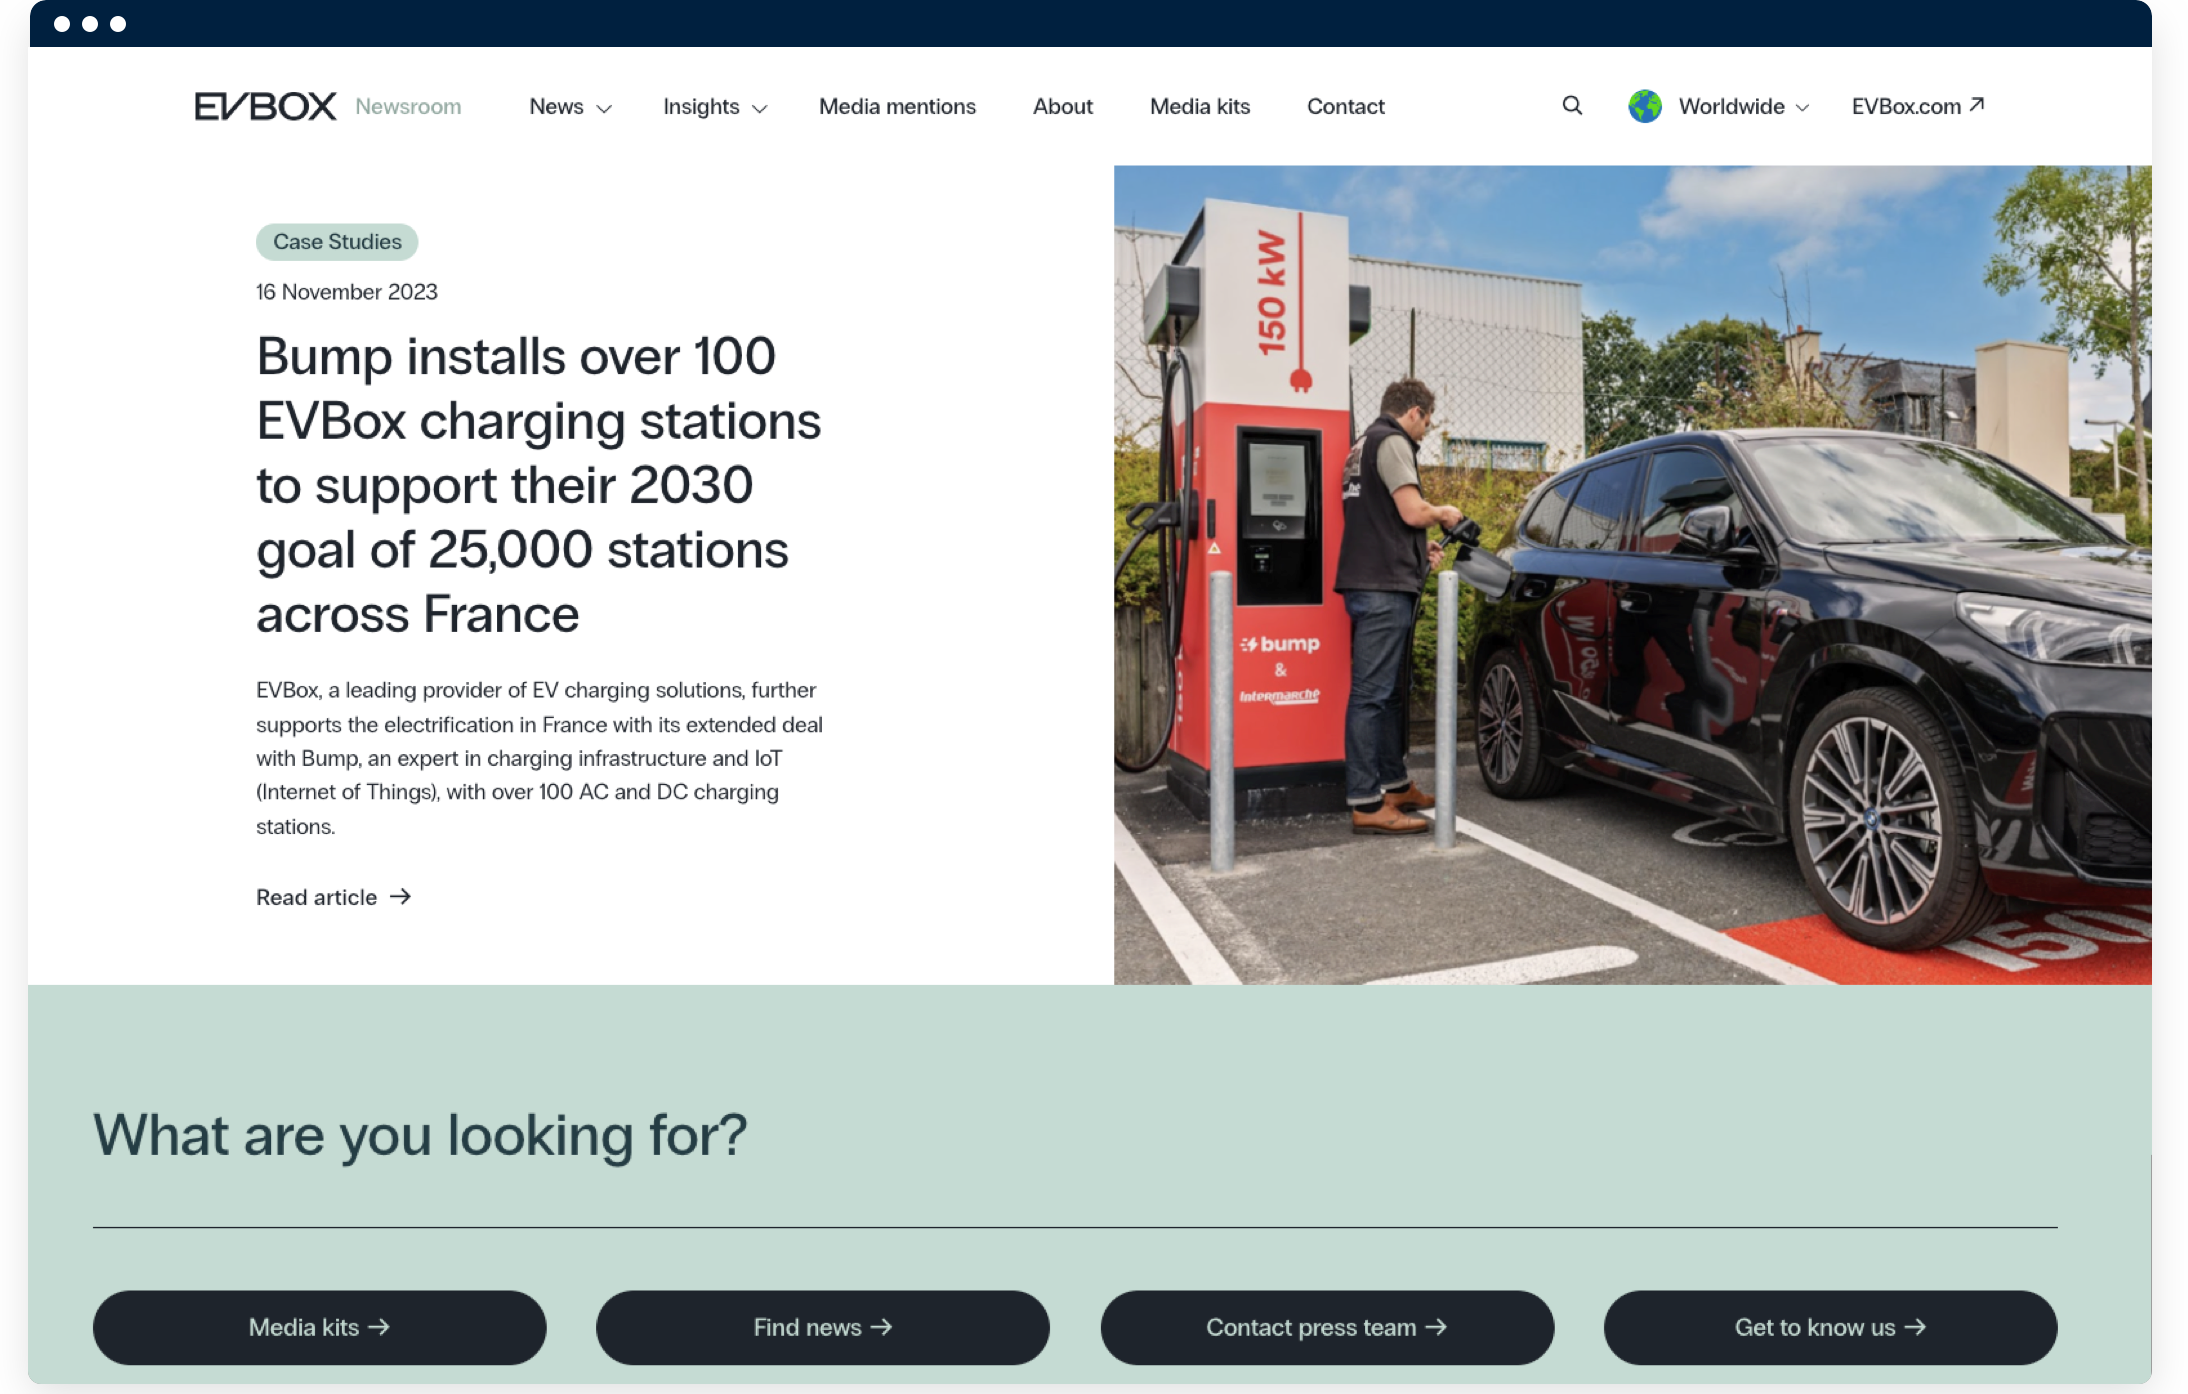Click the first window dot in title bar

click(62, 24)
